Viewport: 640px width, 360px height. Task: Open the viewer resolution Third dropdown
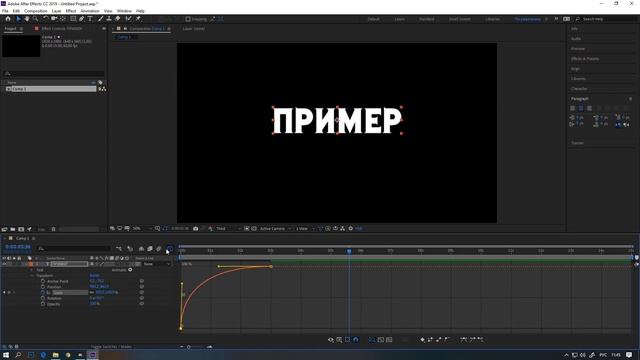(x=228, y=229)
